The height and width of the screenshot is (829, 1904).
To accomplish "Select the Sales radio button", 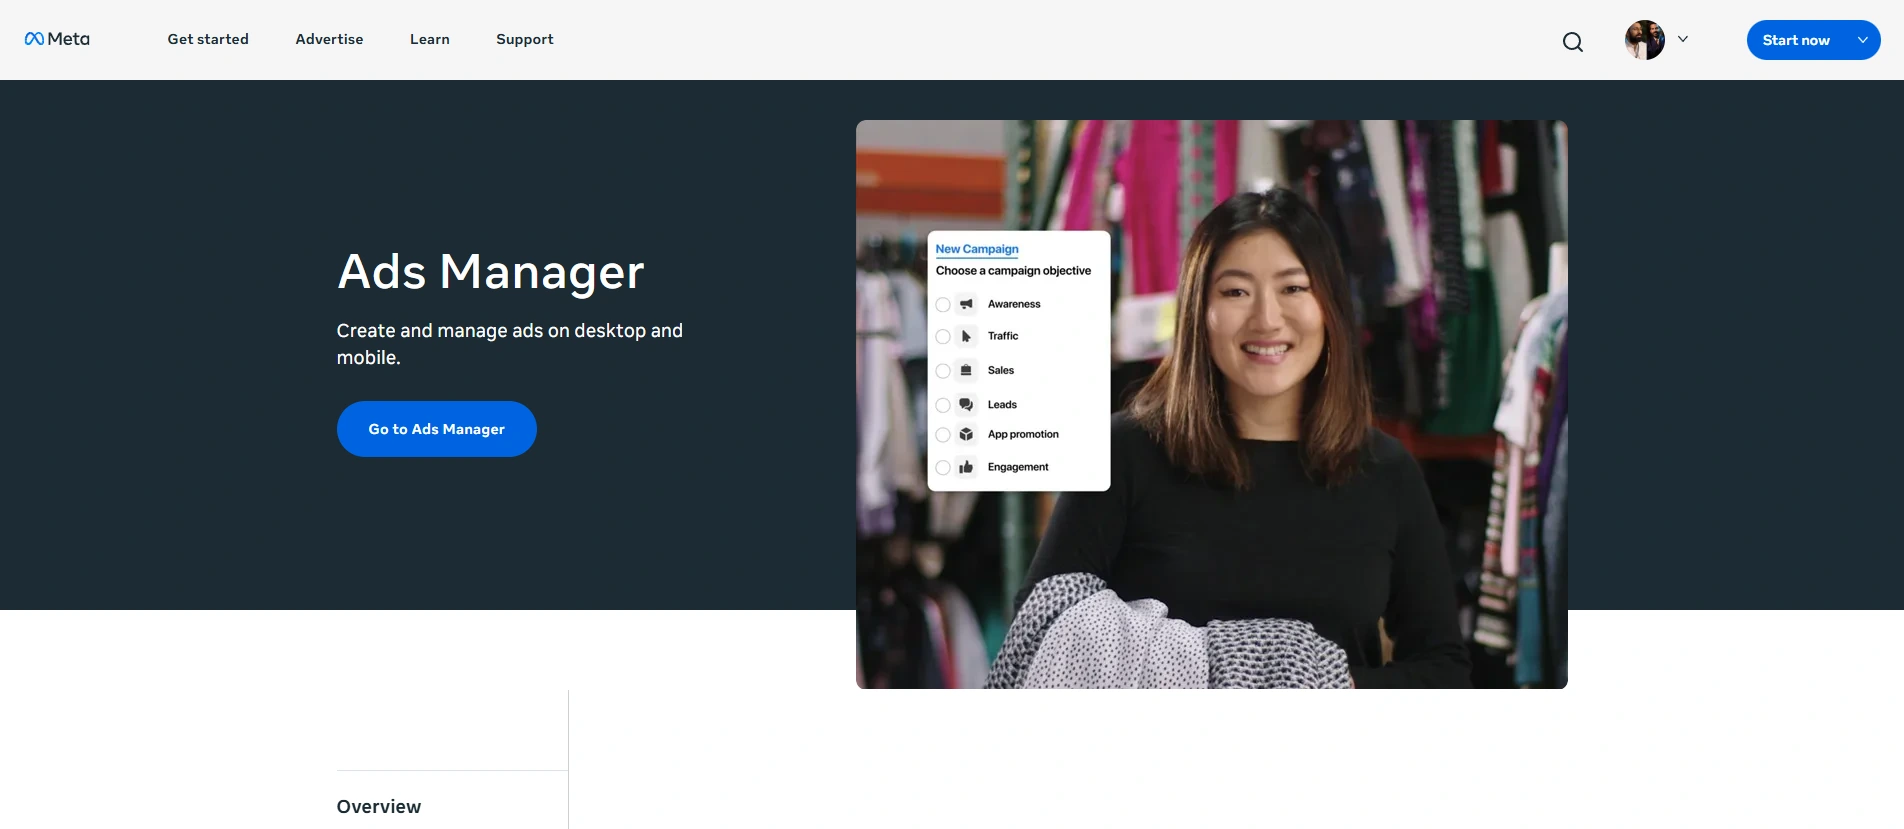I will point(943,371).
